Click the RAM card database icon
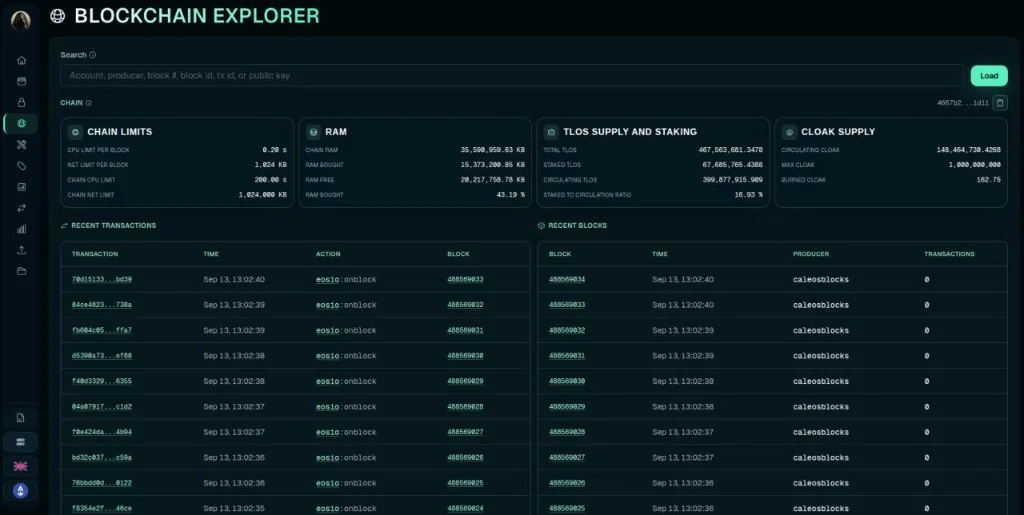The height and width of the screenshot is (515, 1024). pos(313,132)
